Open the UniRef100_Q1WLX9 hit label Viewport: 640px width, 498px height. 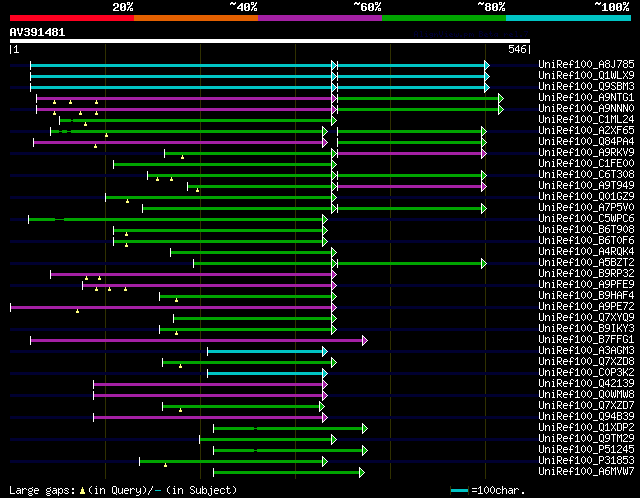coord(586,76)
